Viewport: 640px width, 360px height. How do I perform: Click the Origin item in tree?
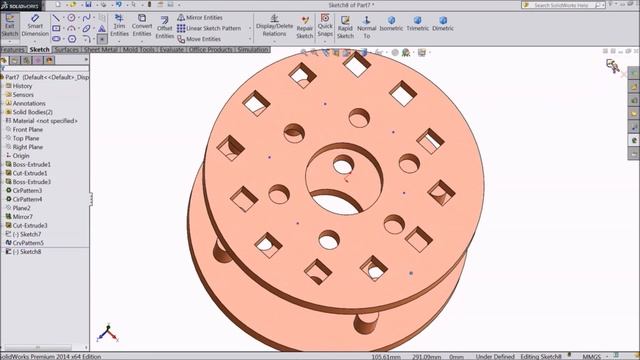tap(21, 156)
